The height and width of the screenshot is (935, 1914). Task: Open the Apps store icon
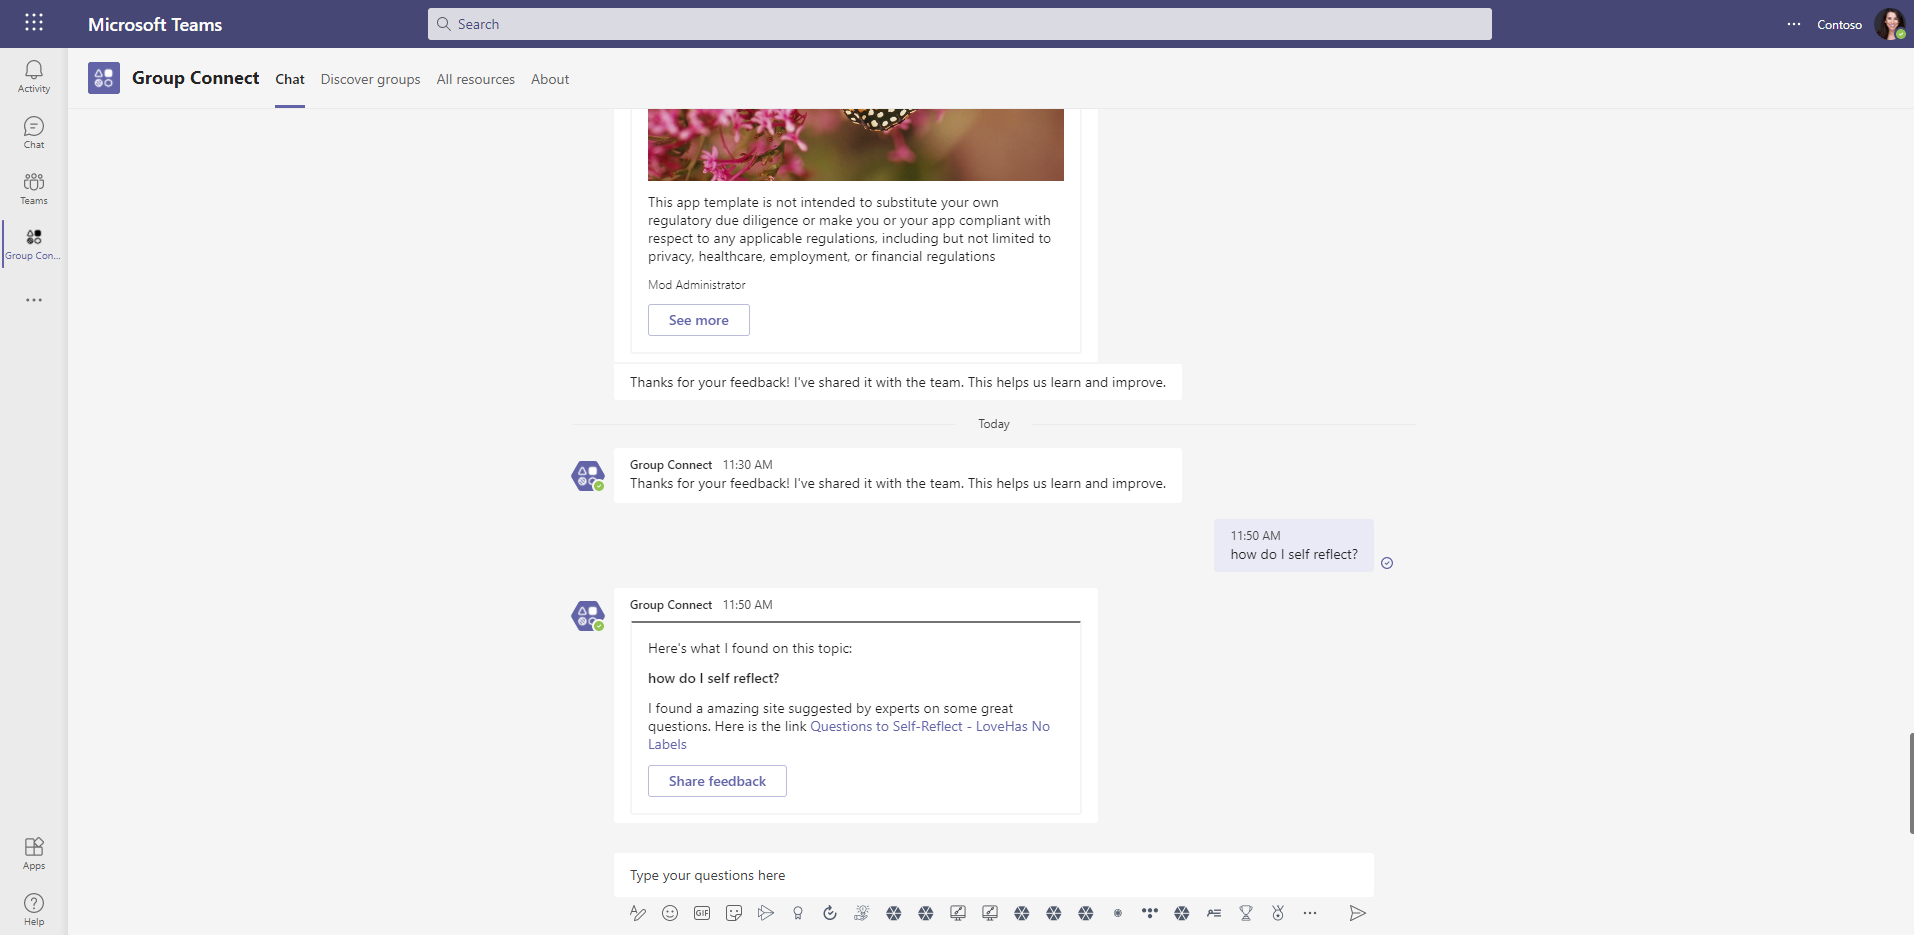(x=34, y=853)
